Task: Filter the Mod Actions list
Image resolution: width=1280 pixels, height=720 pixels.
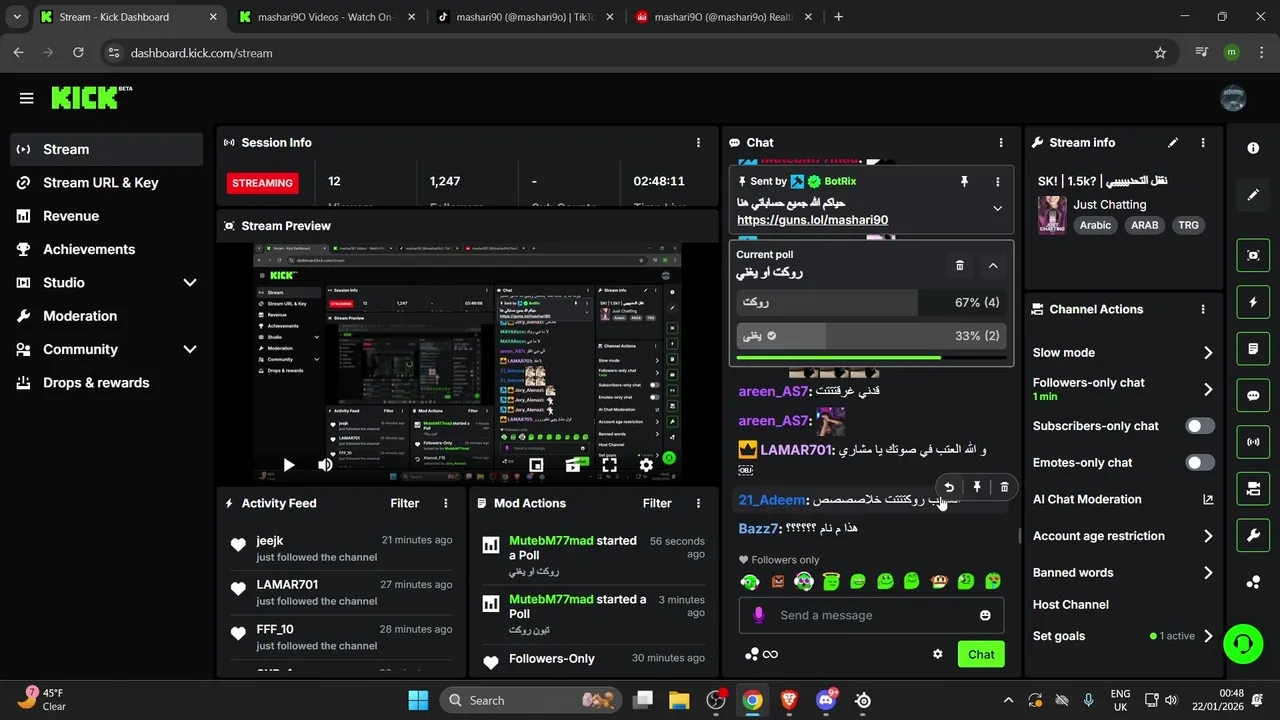Action: tap(657, 503)
